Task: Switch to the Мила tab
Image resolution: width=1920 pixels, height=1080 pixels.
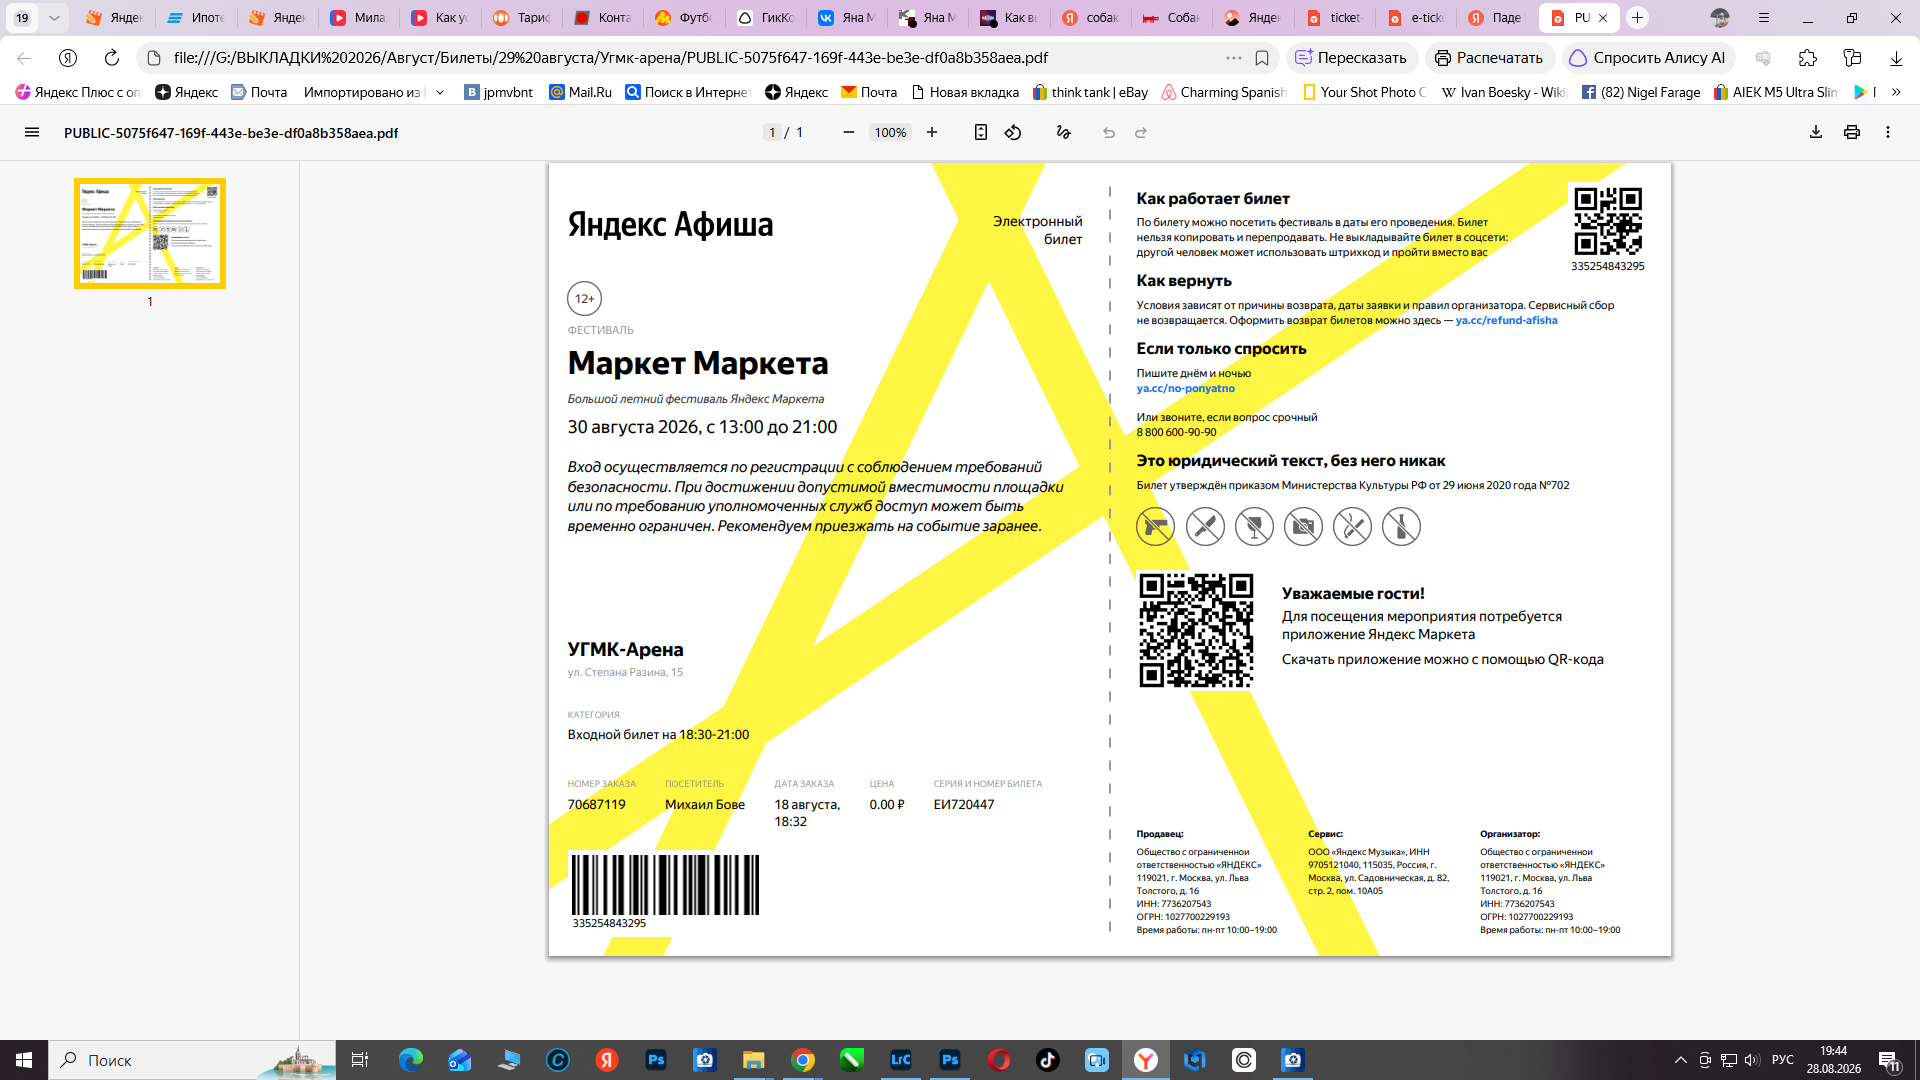Action: click(x=358, y=18)
